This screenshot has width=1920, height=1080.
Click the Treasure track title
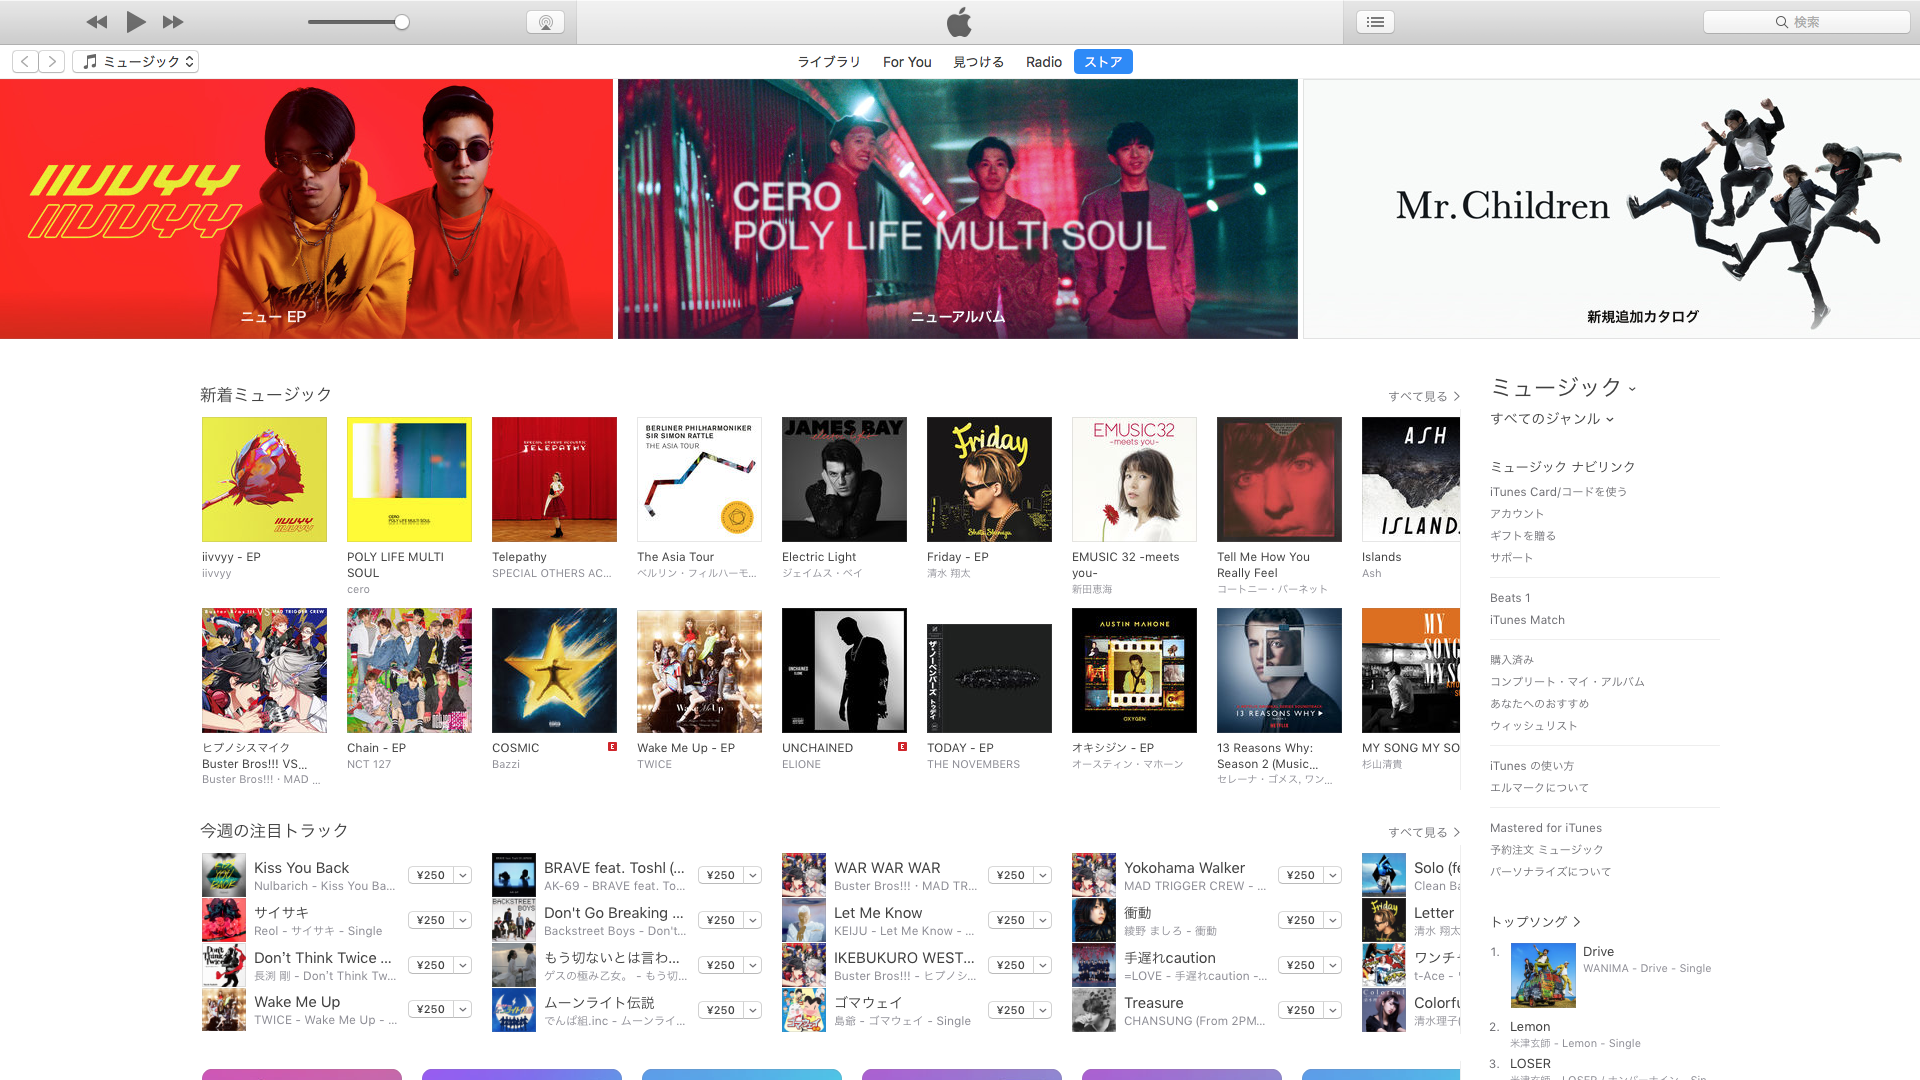click(1153, 1003)
